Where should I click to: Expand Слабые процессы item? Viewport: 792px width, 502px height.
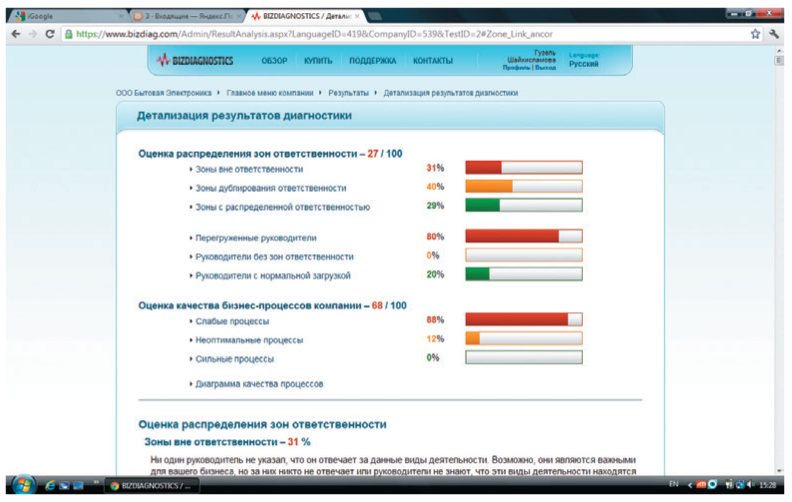[x=231, y=321]
